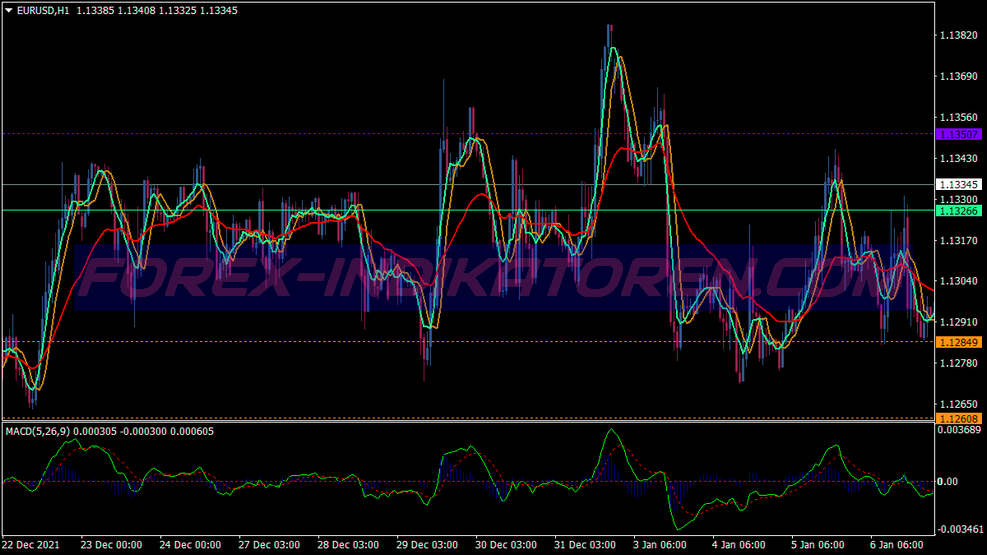Click the 0.00 MACD zero level label
The image size is (987, 555).
948,481
